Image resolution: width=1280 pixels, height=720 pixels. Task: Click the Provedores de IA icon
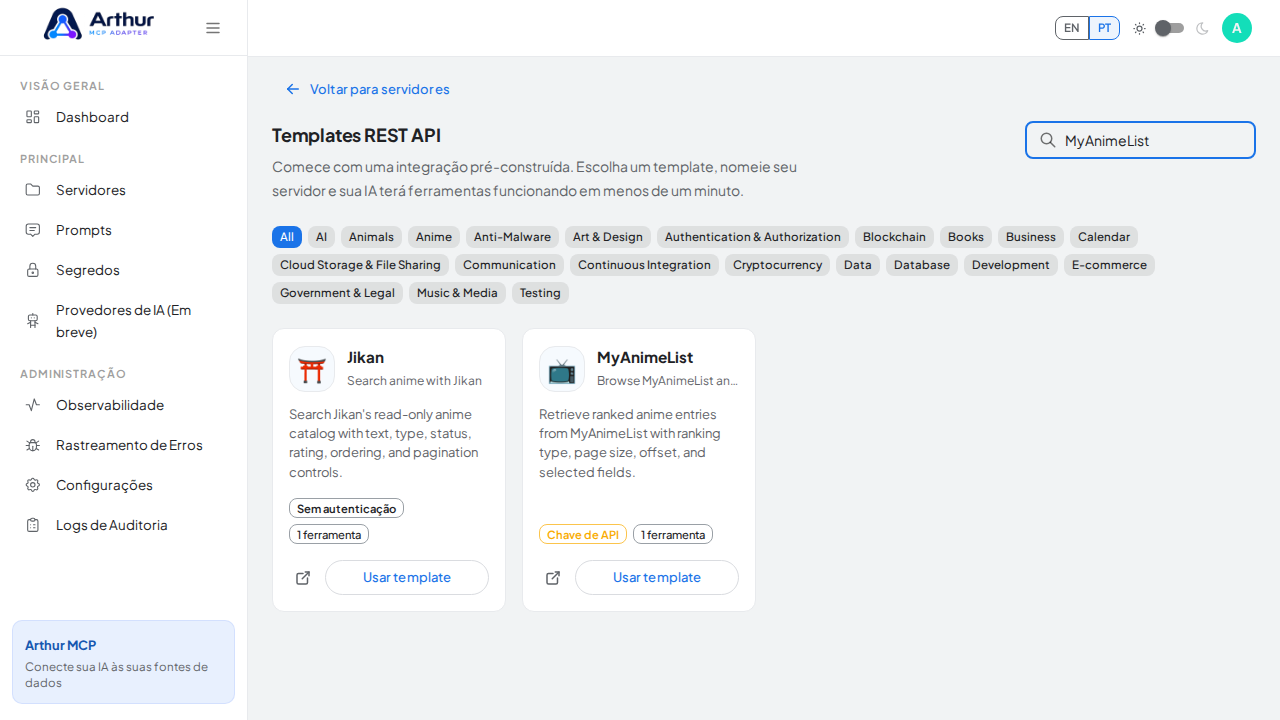coord(33,321)
